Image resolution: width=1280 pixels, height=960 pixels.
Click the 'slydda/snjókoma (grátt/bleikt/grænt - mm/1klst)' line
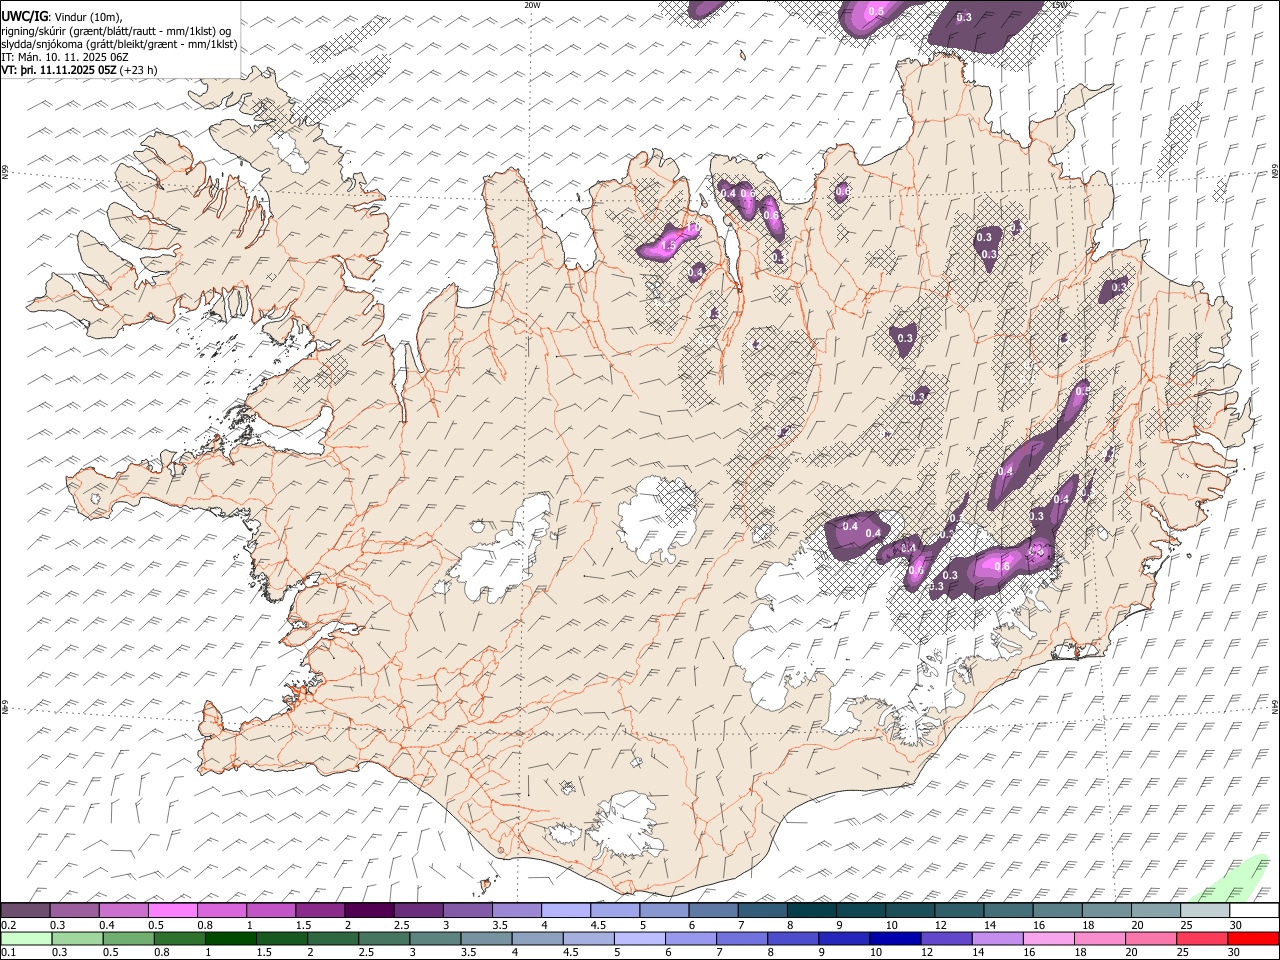(x=119, y=44)
